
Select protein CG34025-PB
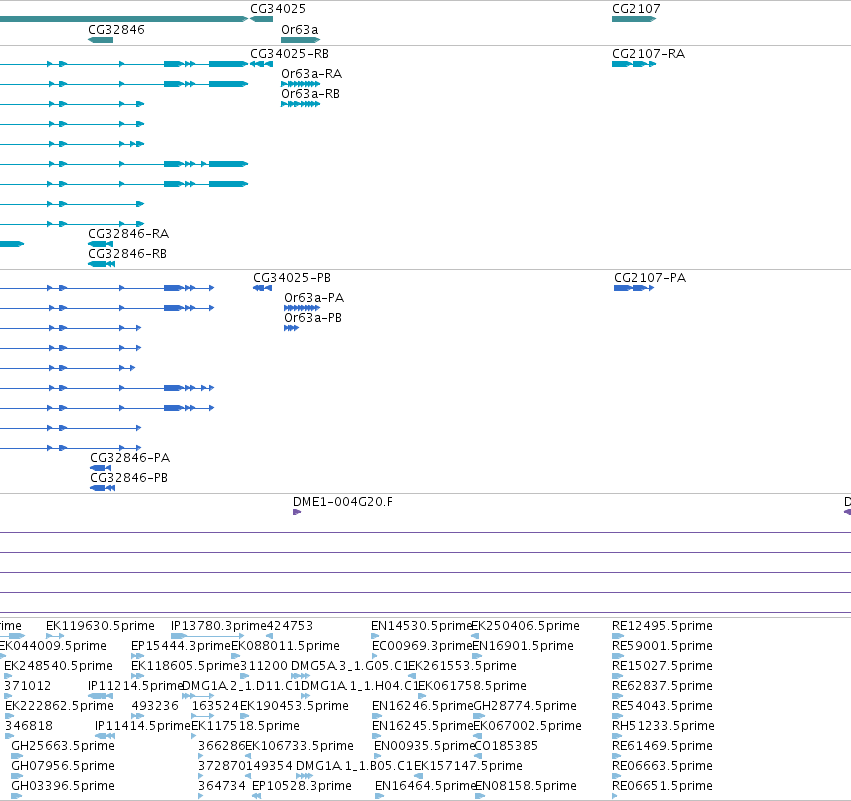point(262,288)
